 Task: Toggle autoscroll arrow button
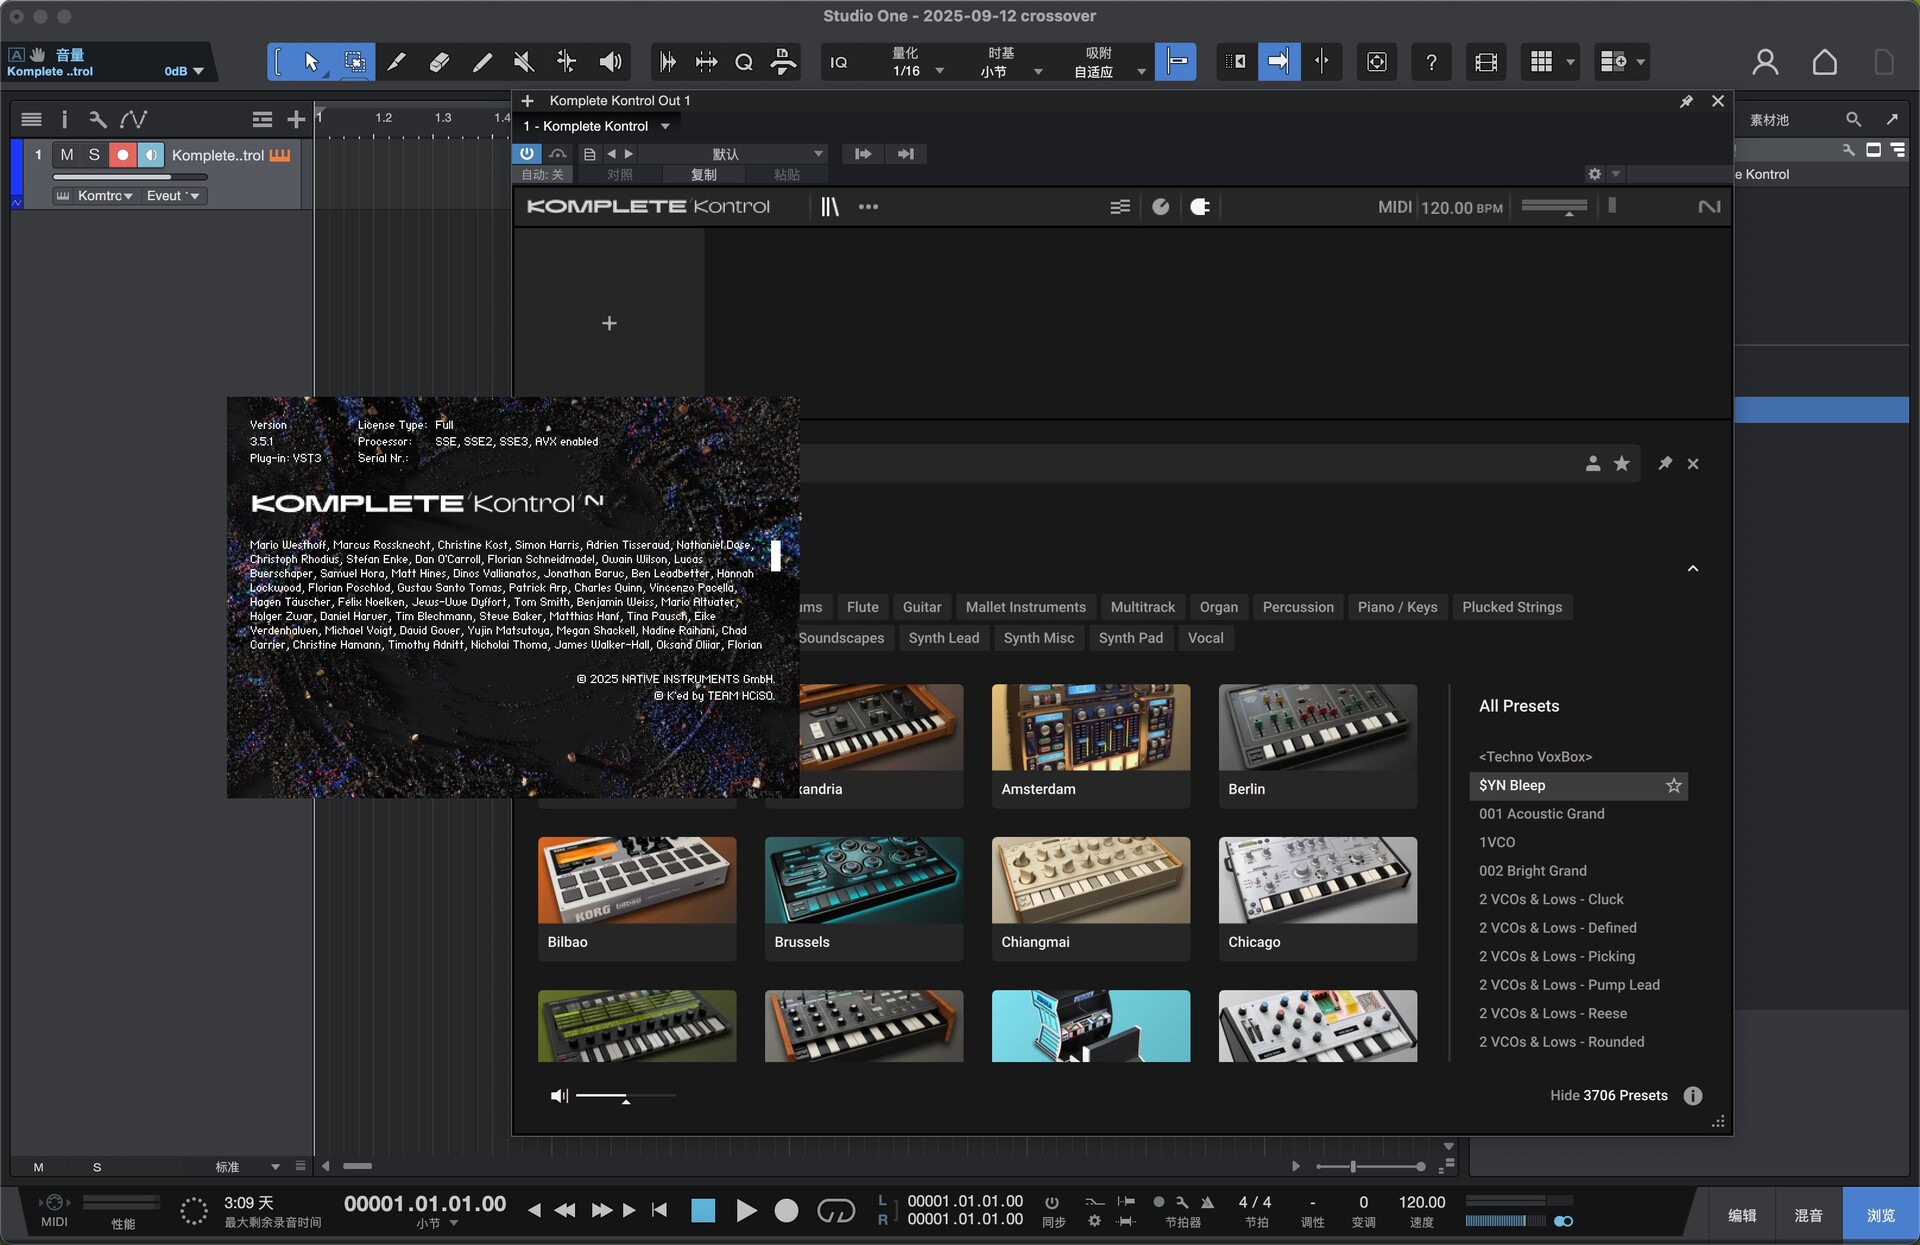click(x=1279, y=62)
